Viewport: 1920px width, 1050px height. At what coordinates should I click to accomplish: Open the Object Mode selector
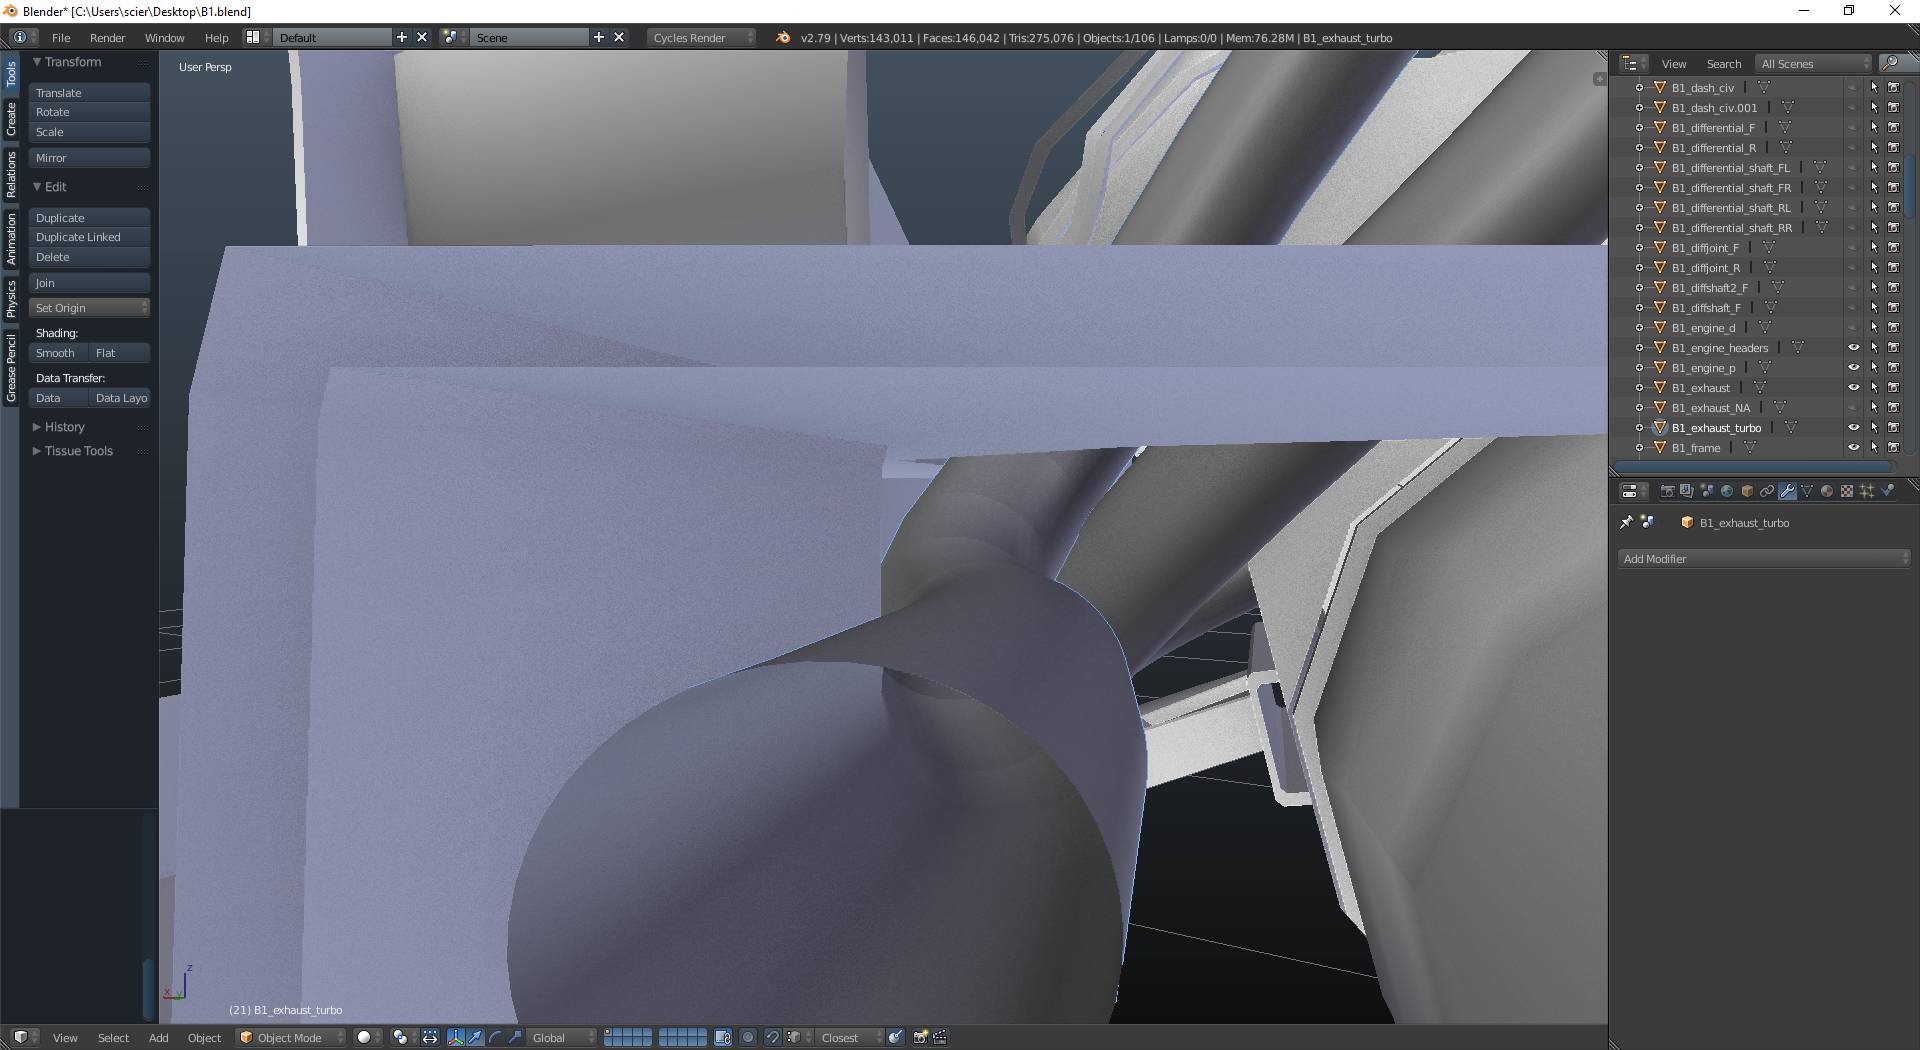(290, 1037)
